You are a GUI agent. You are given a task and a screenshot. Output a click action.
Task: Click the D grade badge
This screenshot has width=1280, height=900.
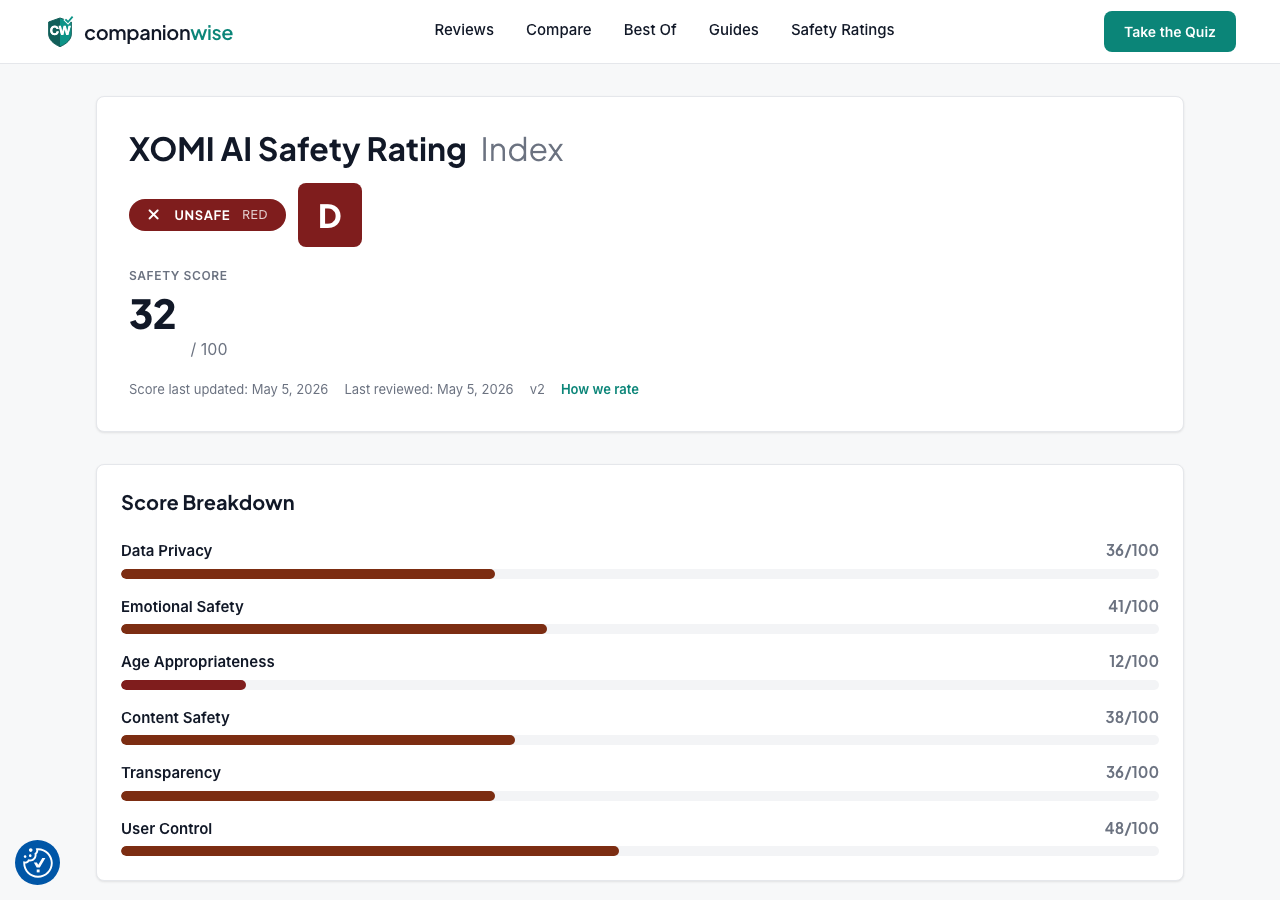[x=330, y=215]
